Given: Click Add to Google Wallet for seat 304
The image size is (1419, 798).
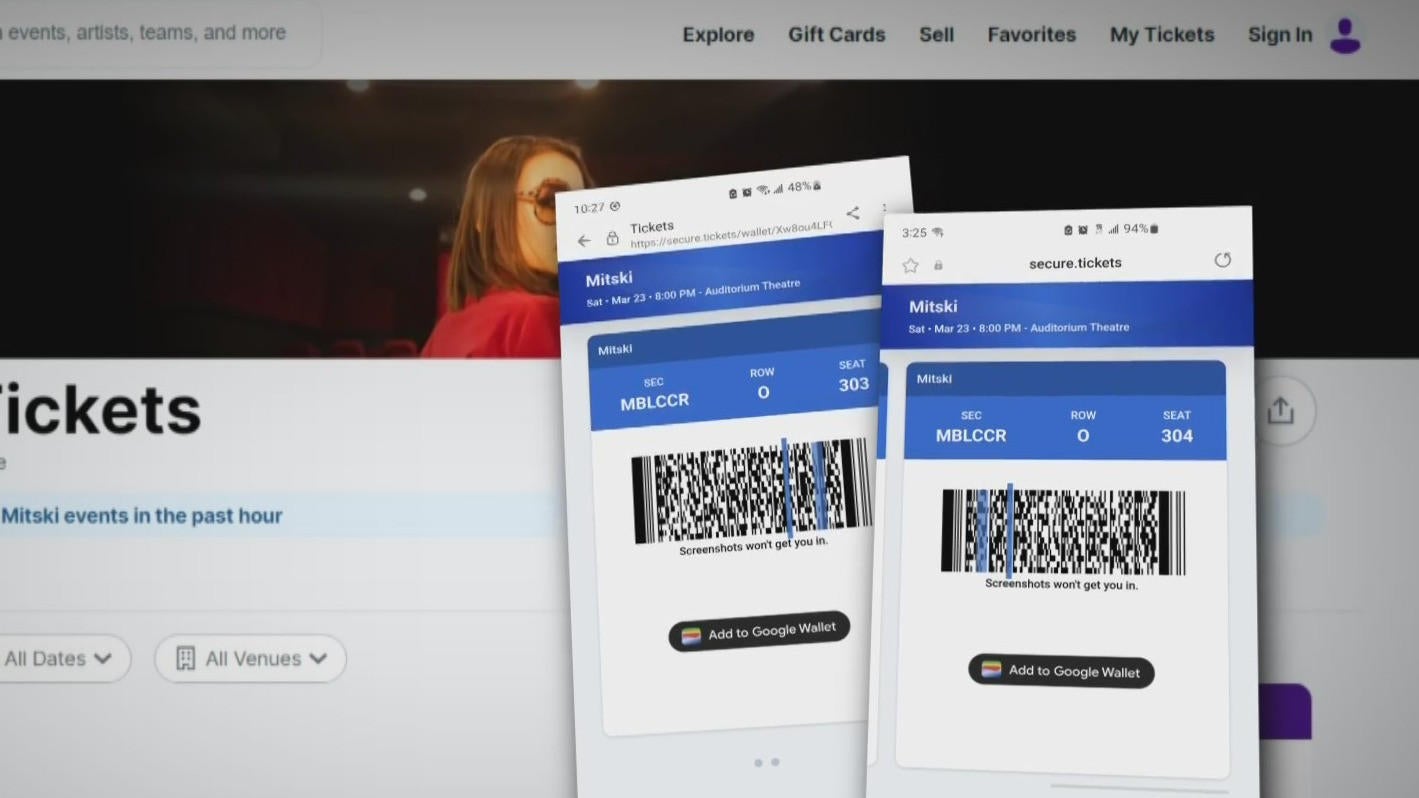Looking at the screenshot, I should tap(1060, 671).
